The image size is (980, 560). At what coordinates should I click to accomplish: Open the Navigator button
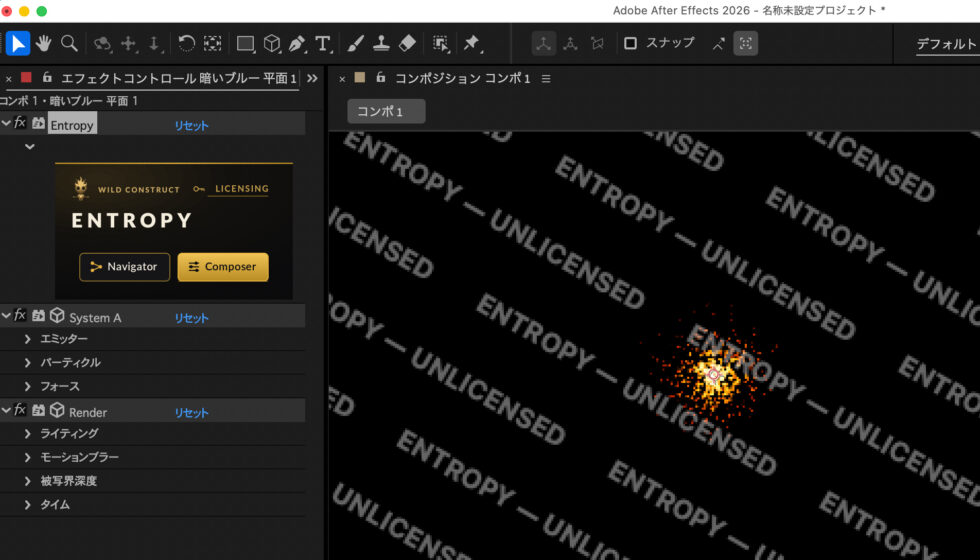[x=124, y=267]
